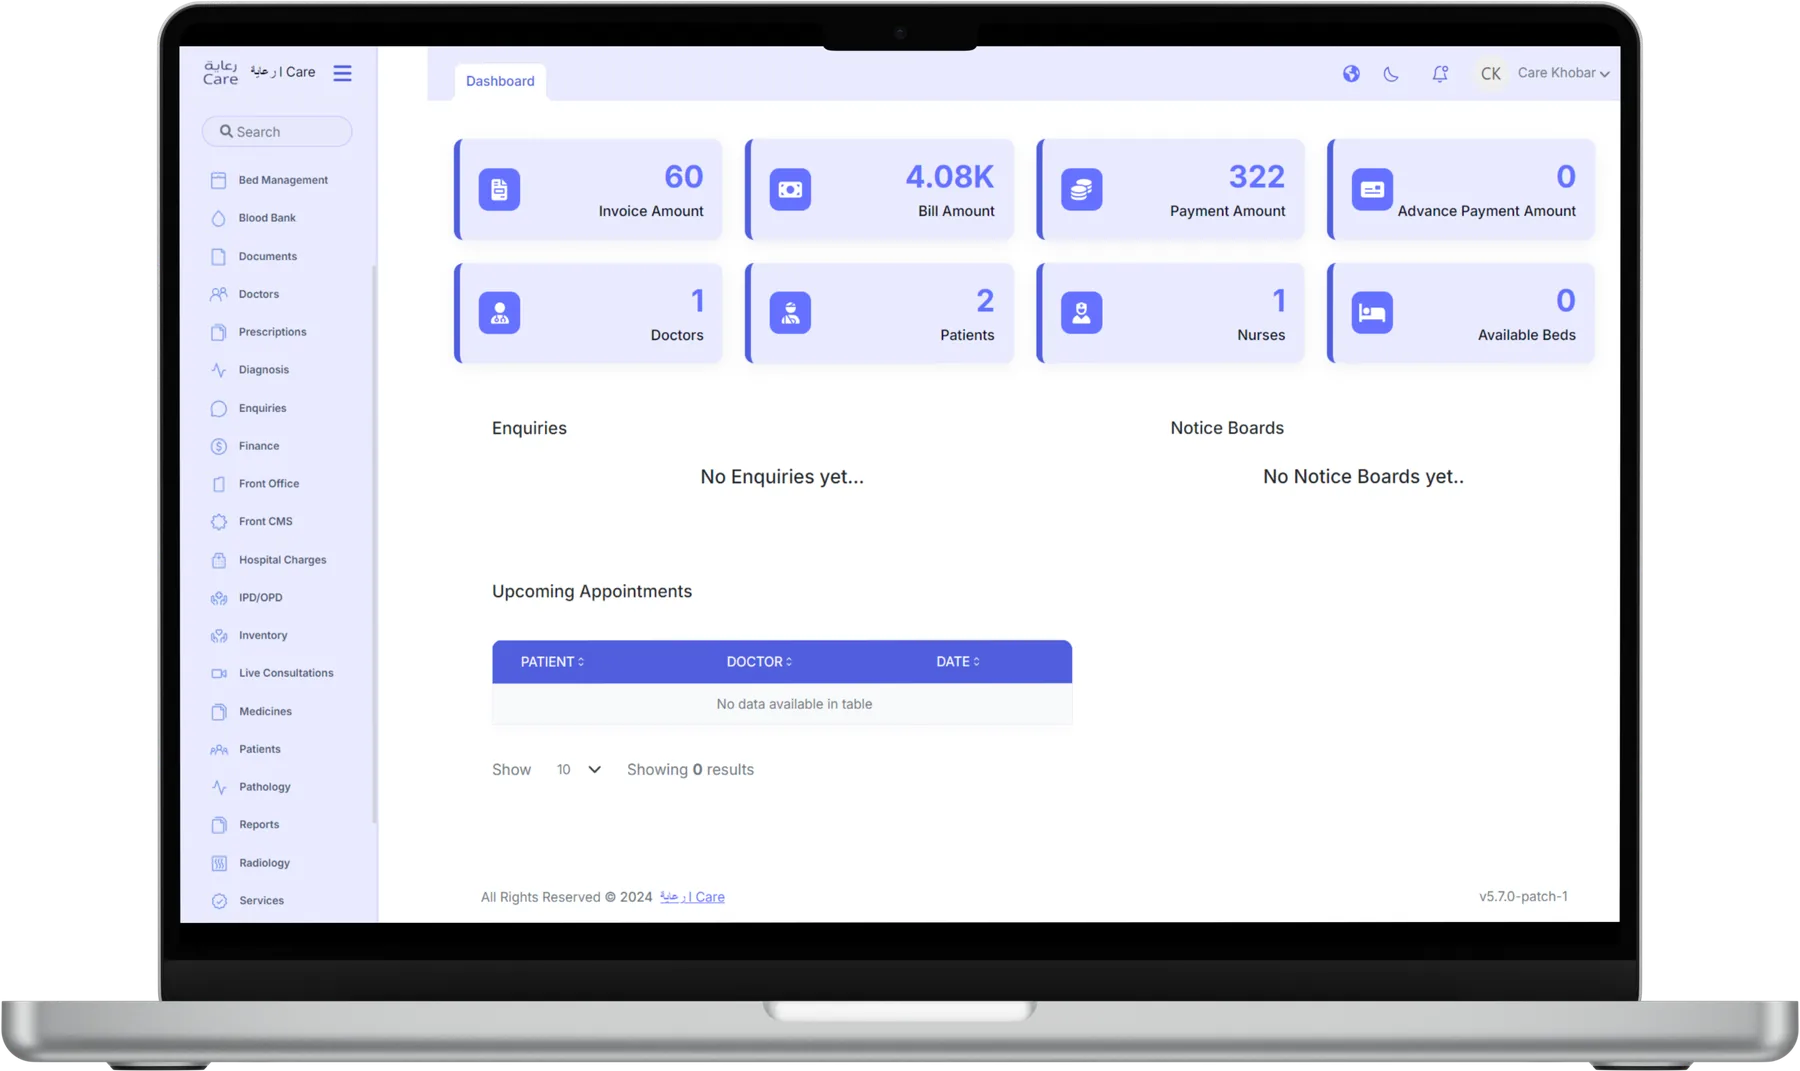Open the Show 10 rows dropdown
The width and height of the screenshot is (1800, 1071).
578,770
